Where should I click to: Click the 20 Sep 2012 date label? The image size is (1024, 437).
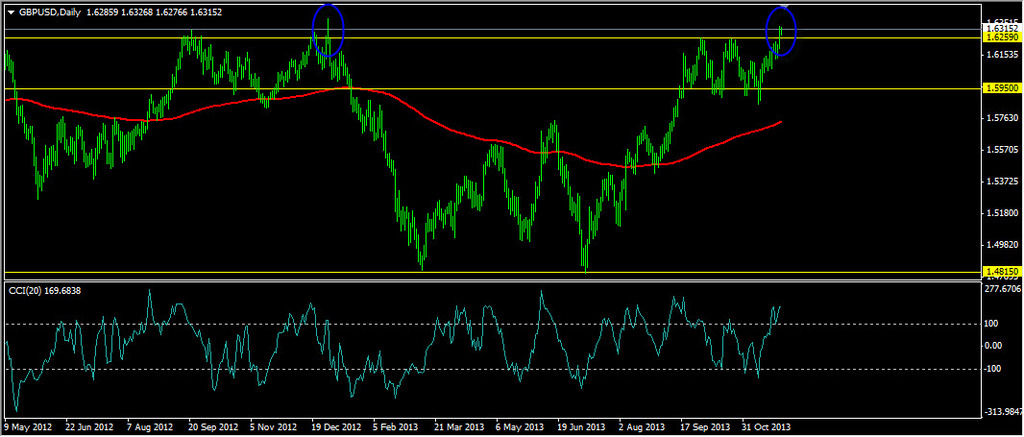(x=214, y=427)
